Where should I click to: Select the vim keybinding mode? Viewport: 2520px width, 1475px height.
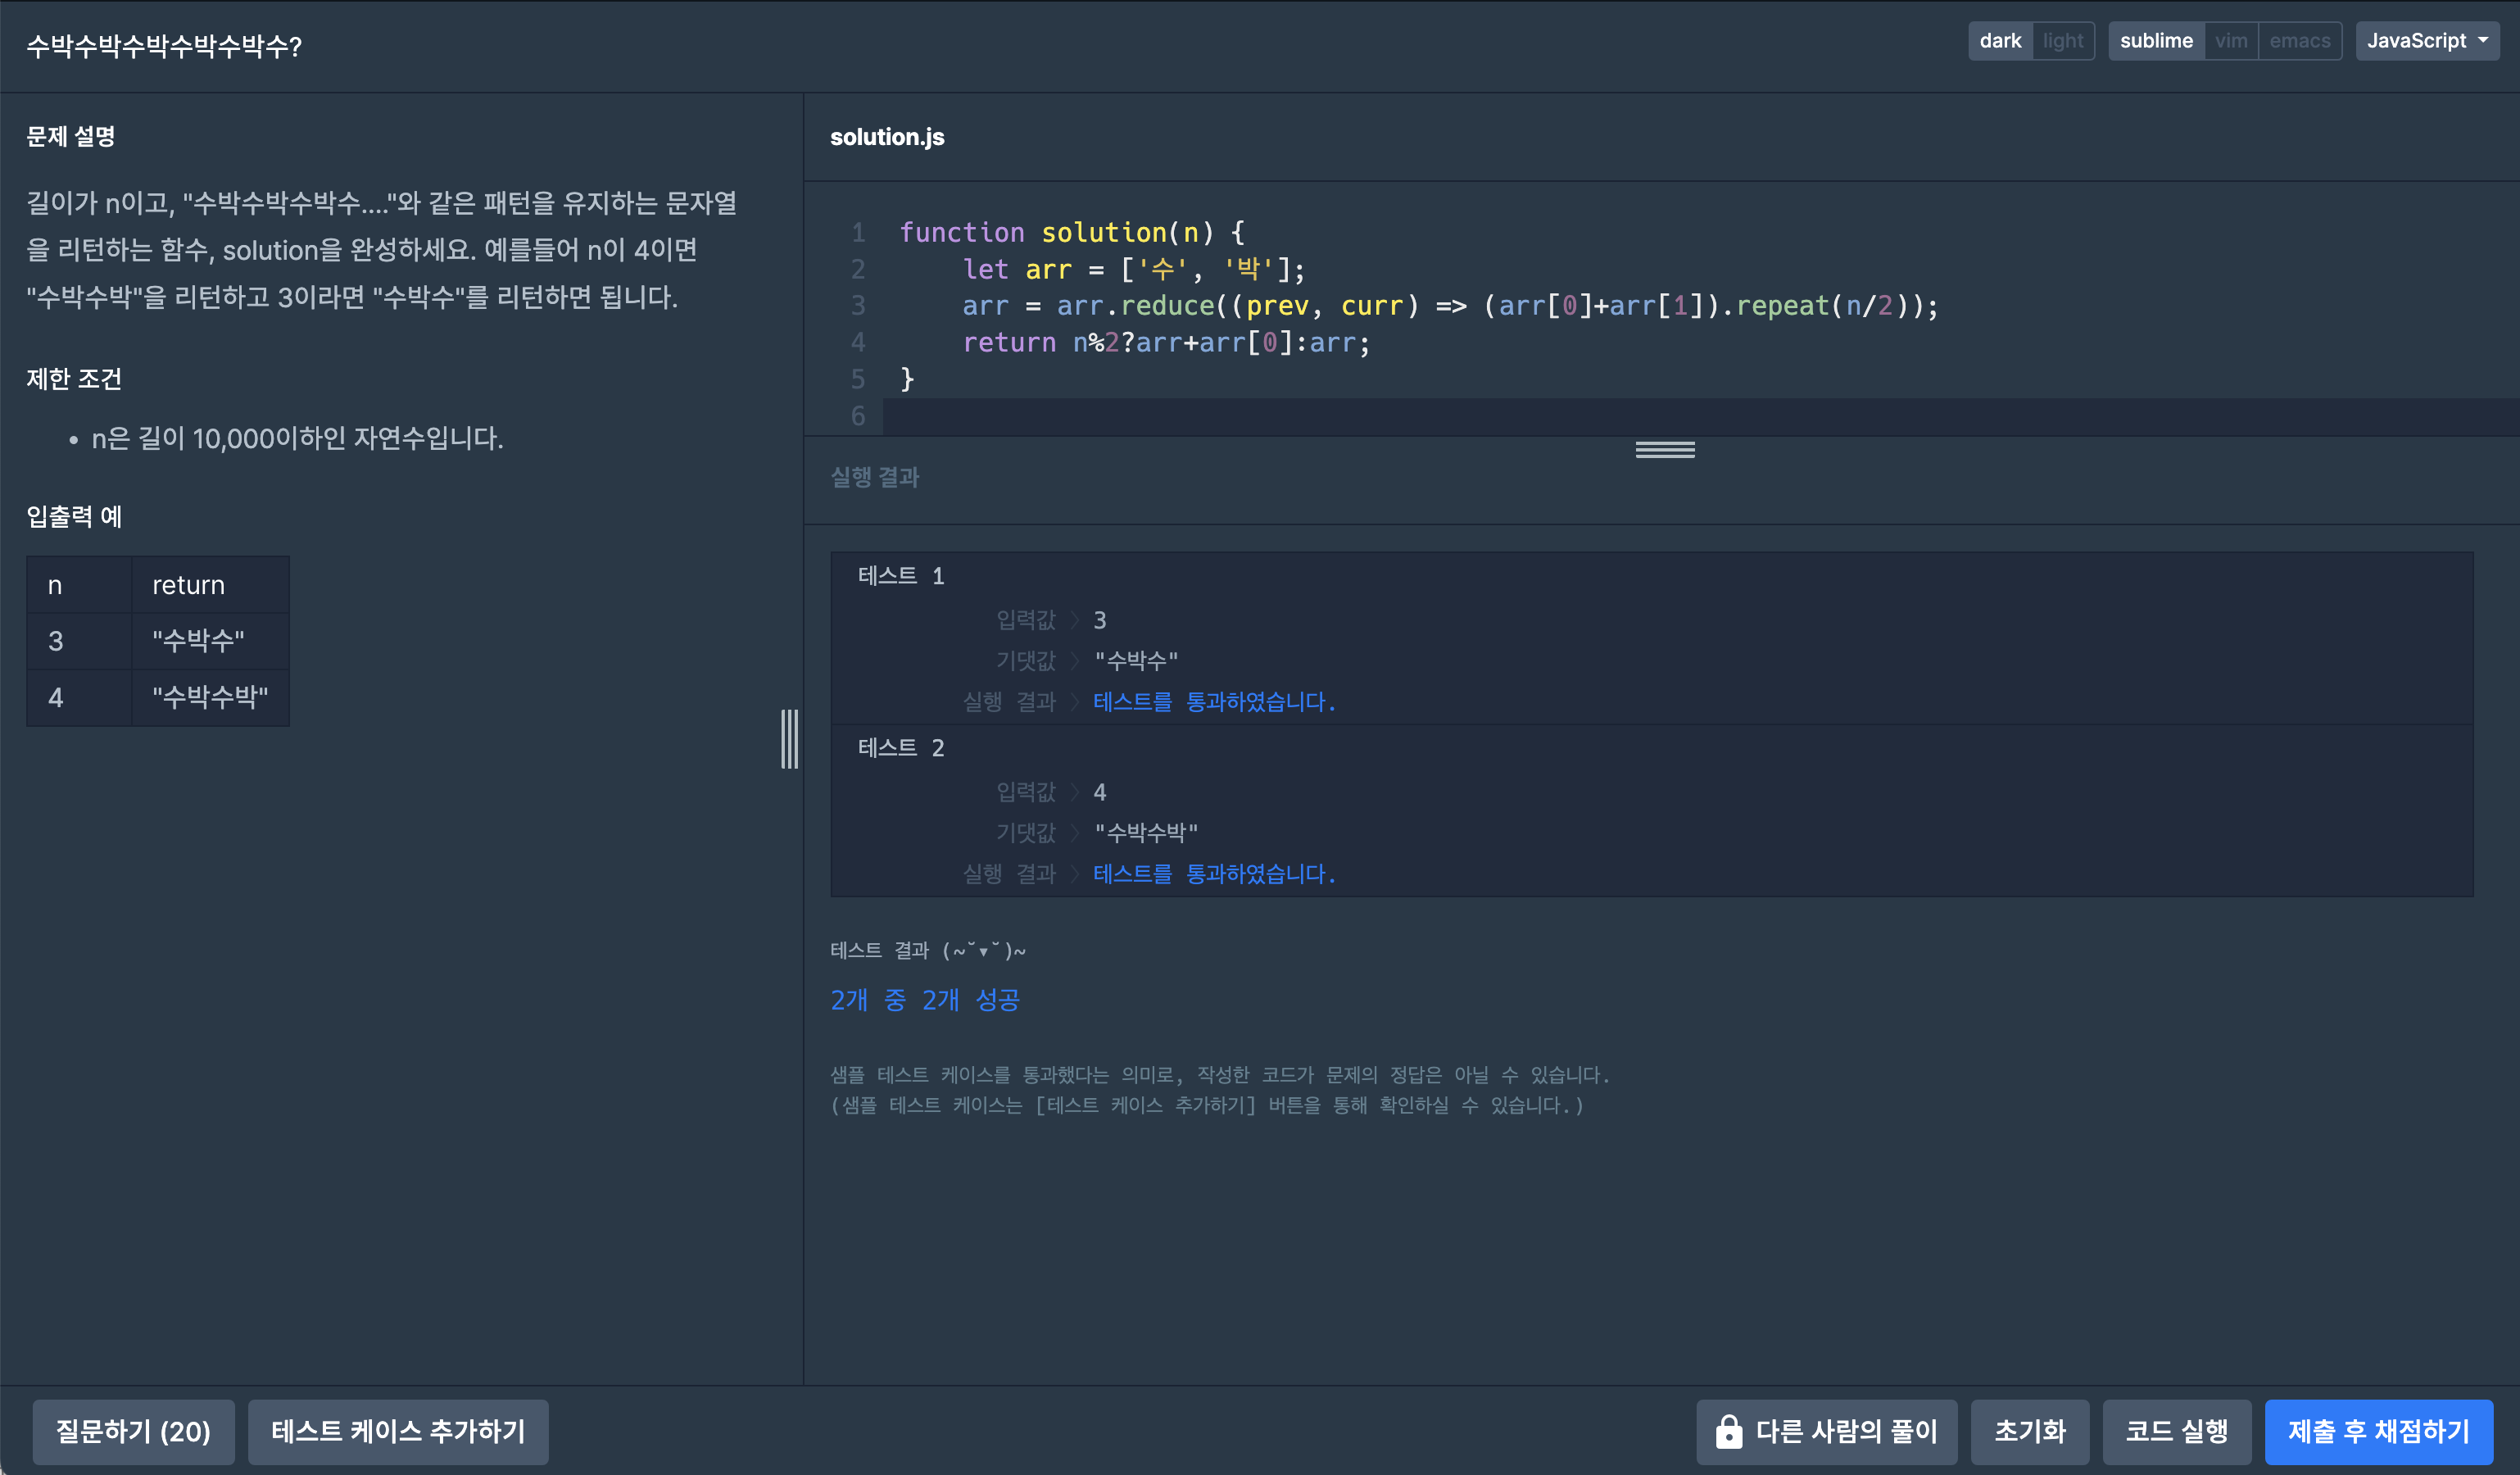click(2230, 41)
